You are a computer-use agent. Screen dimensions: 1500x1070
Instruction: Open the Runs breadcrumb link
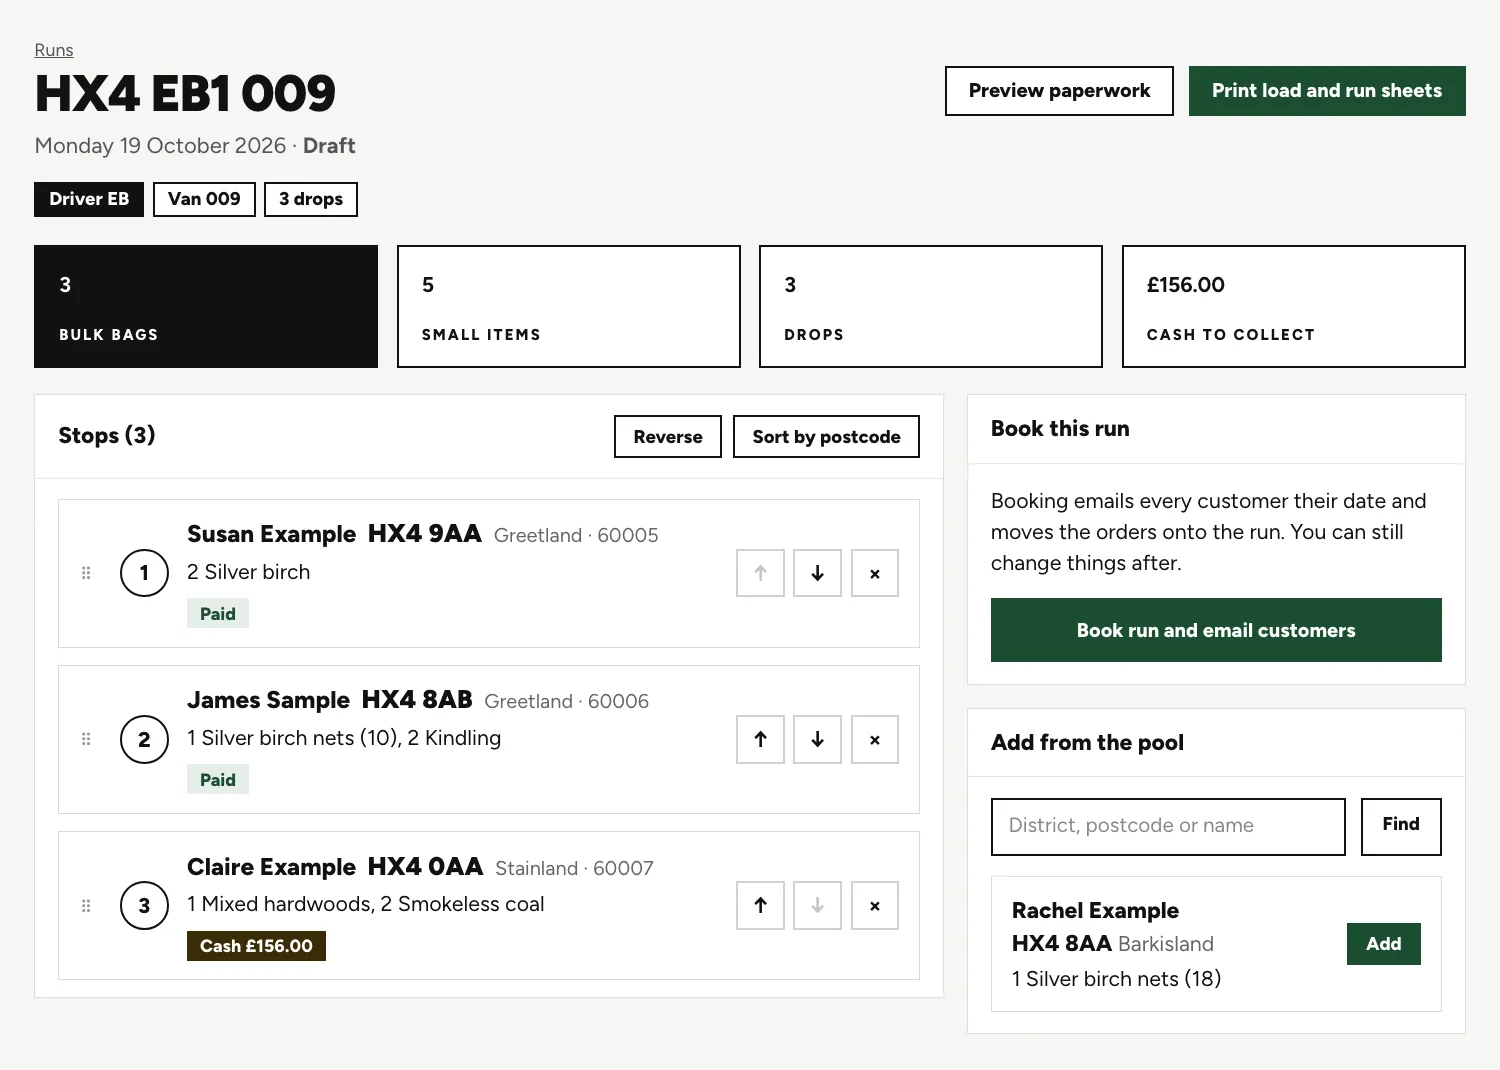[54, 50]
